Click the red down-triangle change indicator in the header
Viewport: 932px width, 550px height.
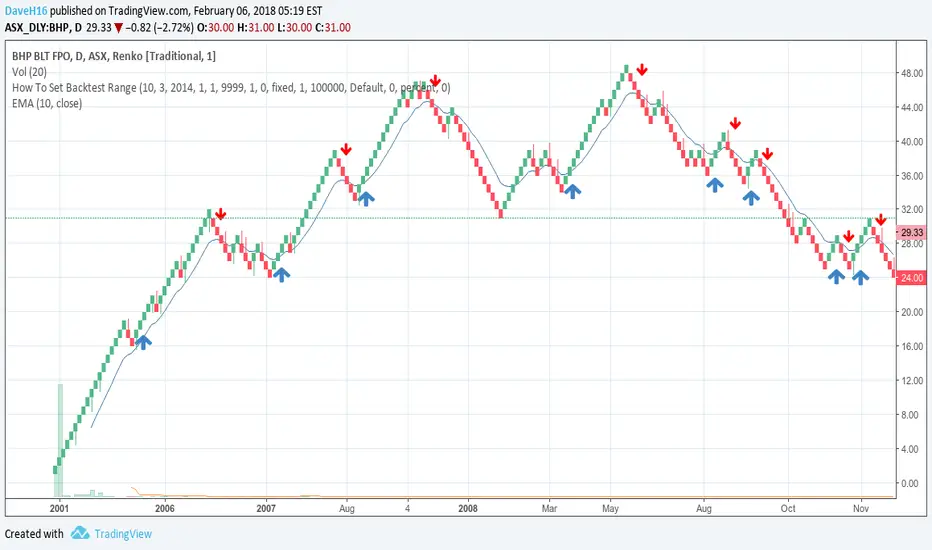[118, 28]
